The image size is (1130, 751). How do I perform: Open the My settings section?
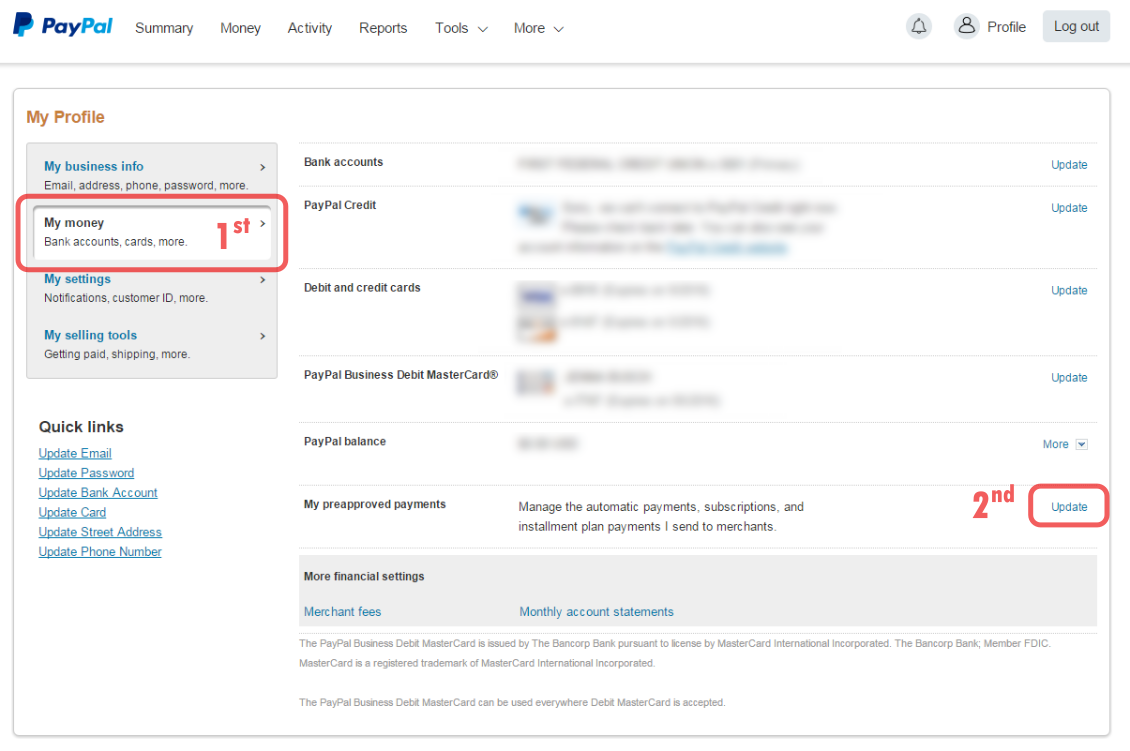151,288
